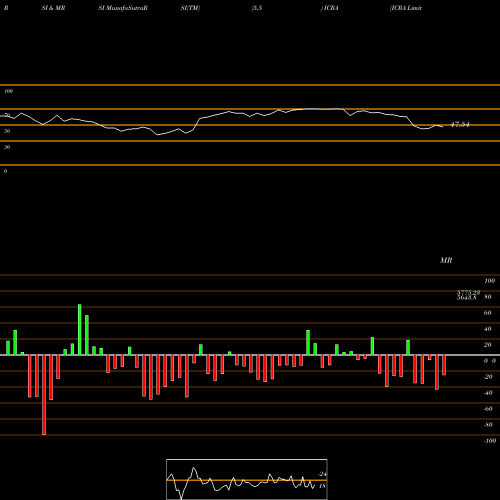Click the '-60' label on MR axis
Screen dimensions: 500x500
[488, 409]
